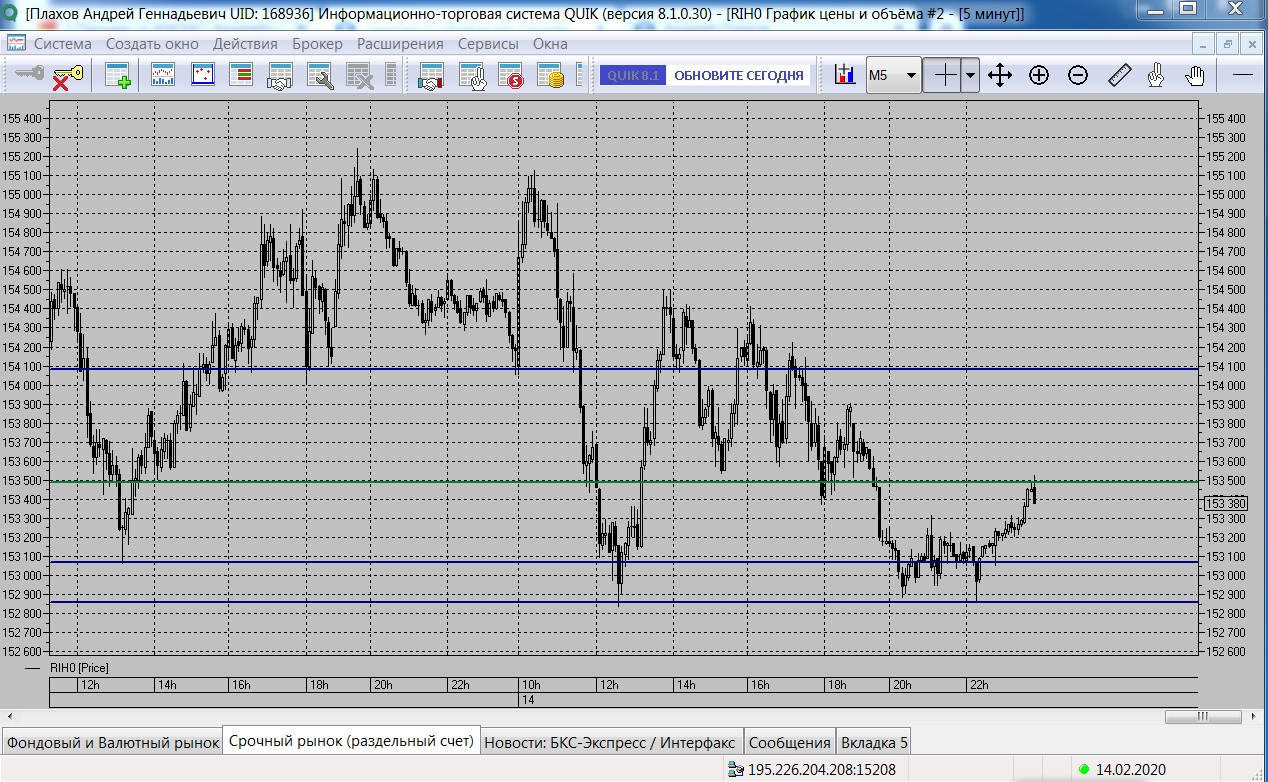This screenshot has height=782, width=1268.
Task: Select the ruler measurement tool
Action: coord(1118,75)
